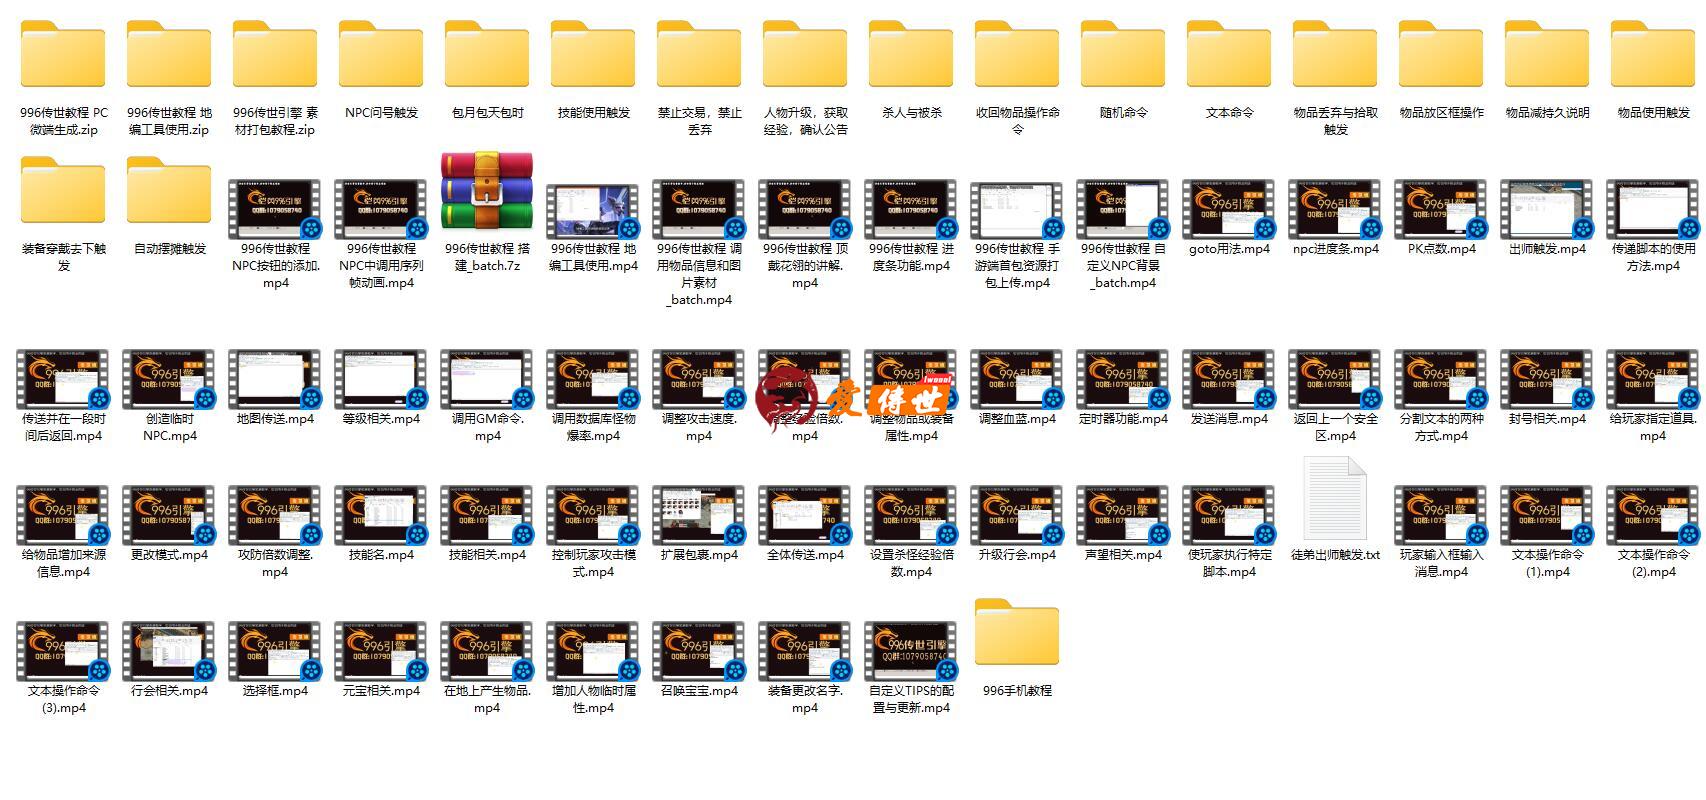1706x800 pixels.
Task: Open the 召唤宝宝.mp4 video
Action: pyautogui.click(x=699, y=652)
